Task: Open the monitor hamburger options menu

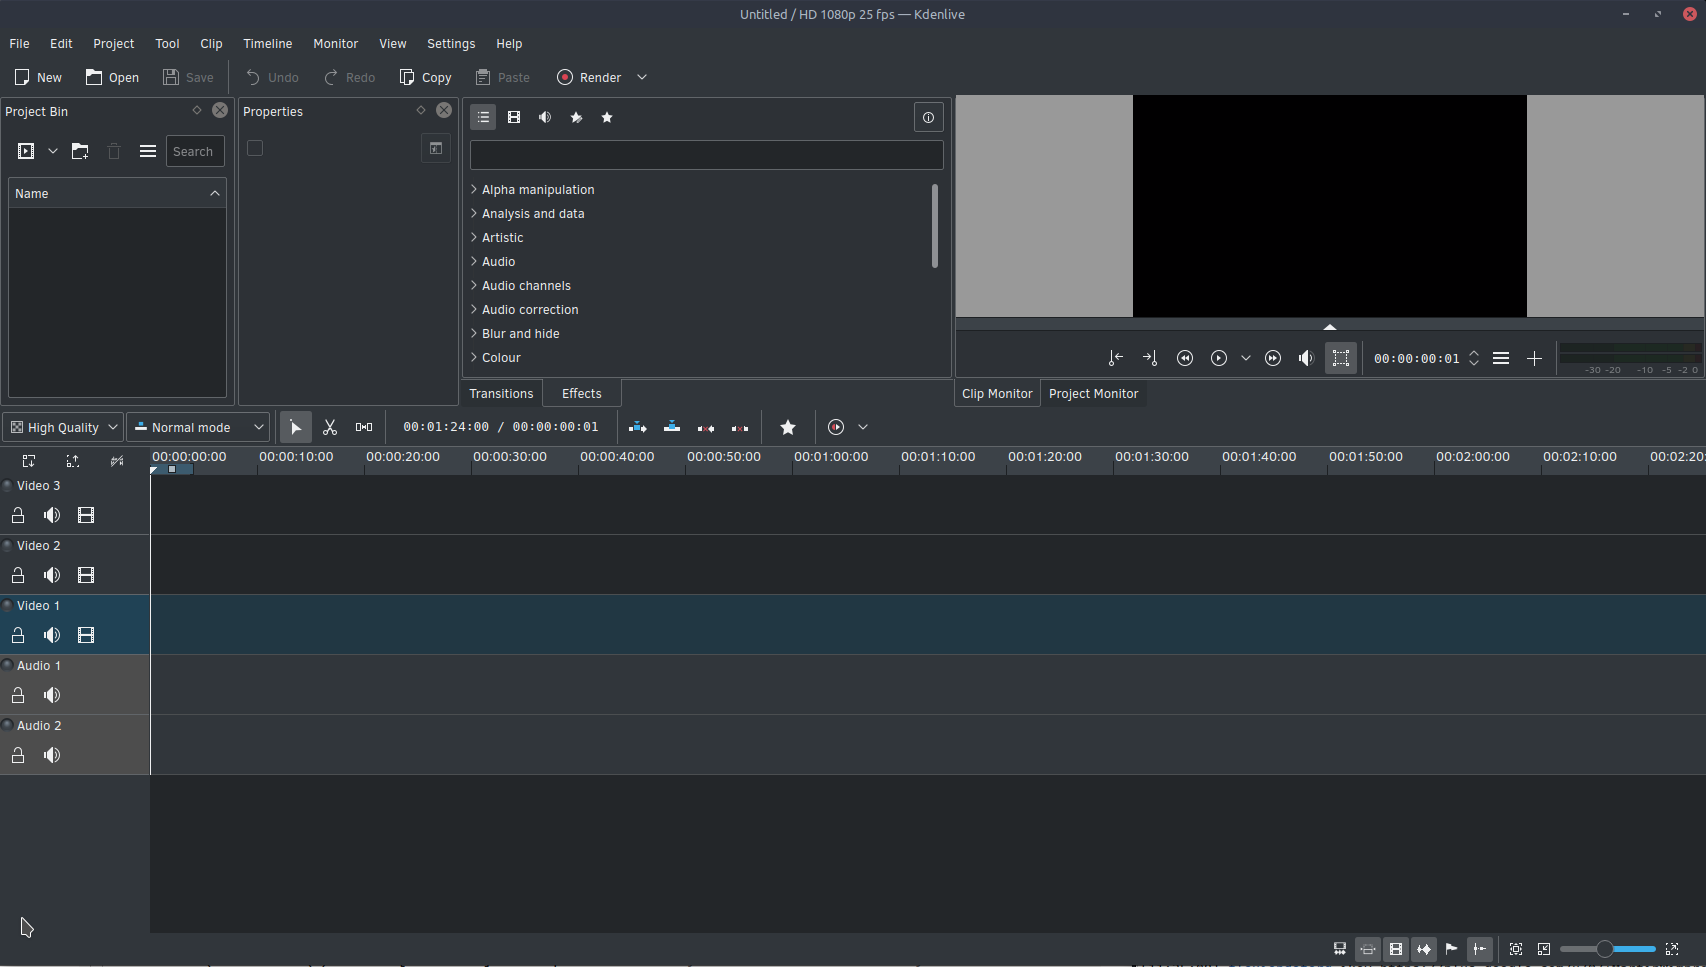Action: pos(1501,358)
